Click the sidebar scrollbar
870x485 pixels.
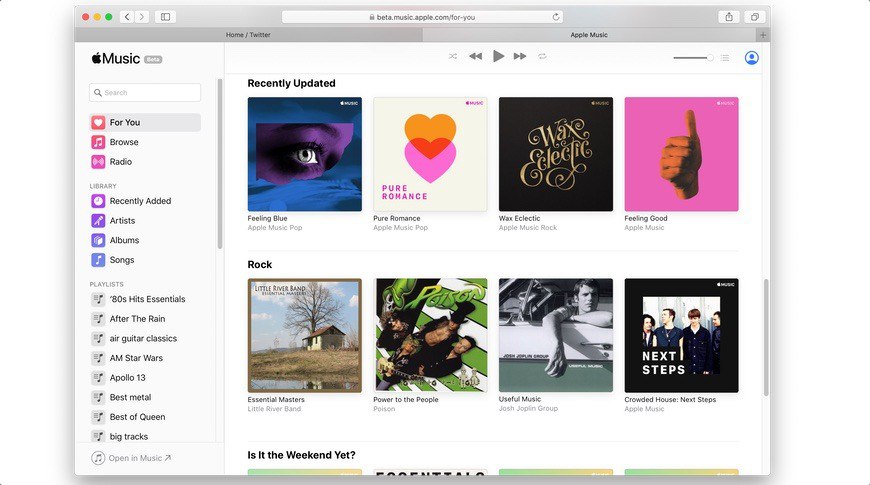pyautogui.click(x=220, y=164)
